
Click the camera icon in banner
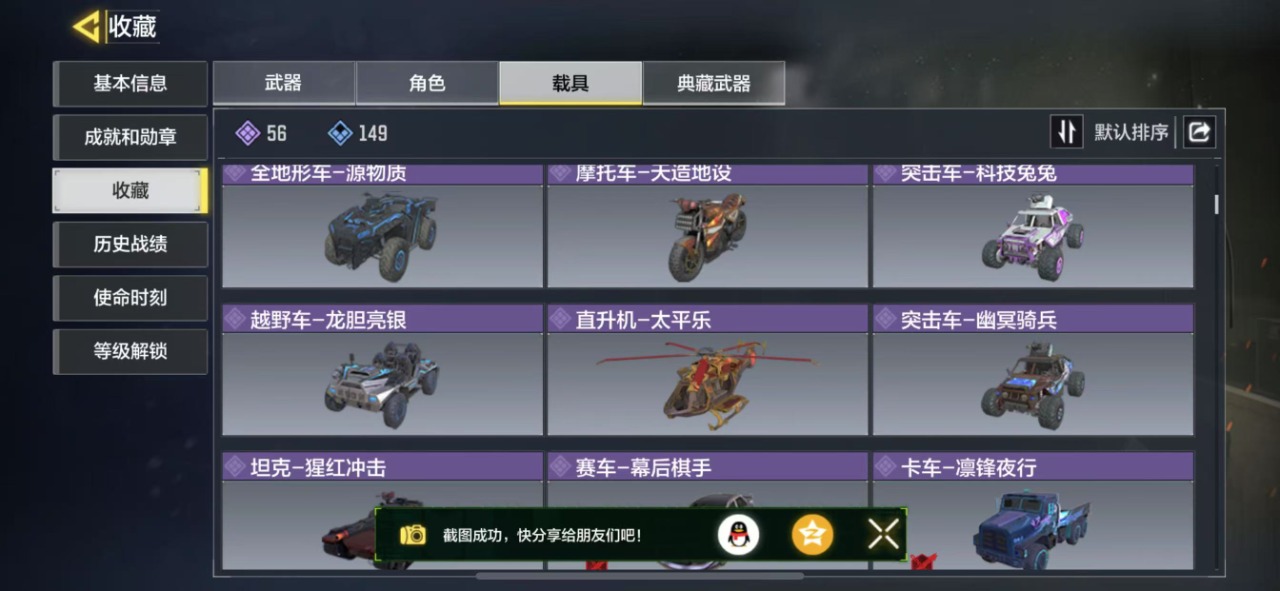coord(413,535)
